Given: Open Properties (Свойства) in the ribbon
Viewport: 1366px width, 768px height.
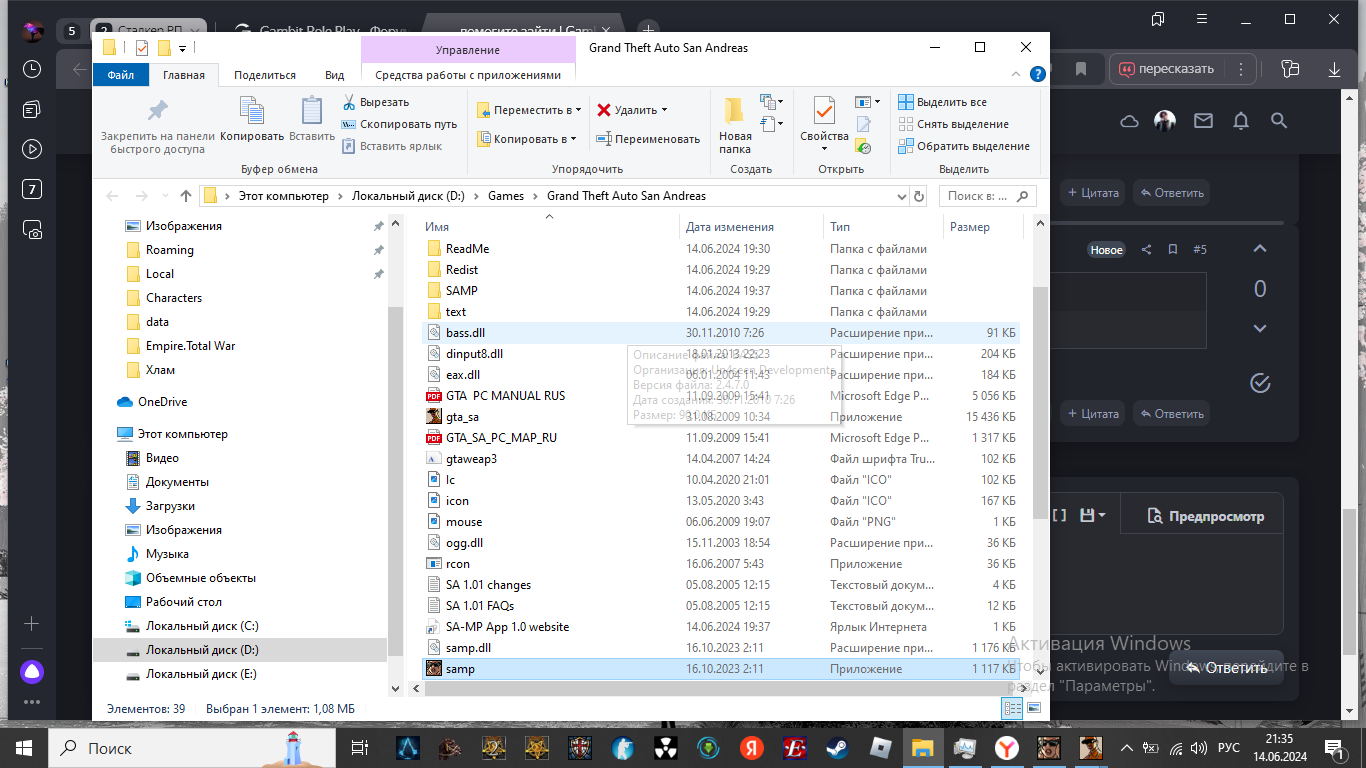Looking at the screenshot, I should pyautogui.click(x=824, y=118).
